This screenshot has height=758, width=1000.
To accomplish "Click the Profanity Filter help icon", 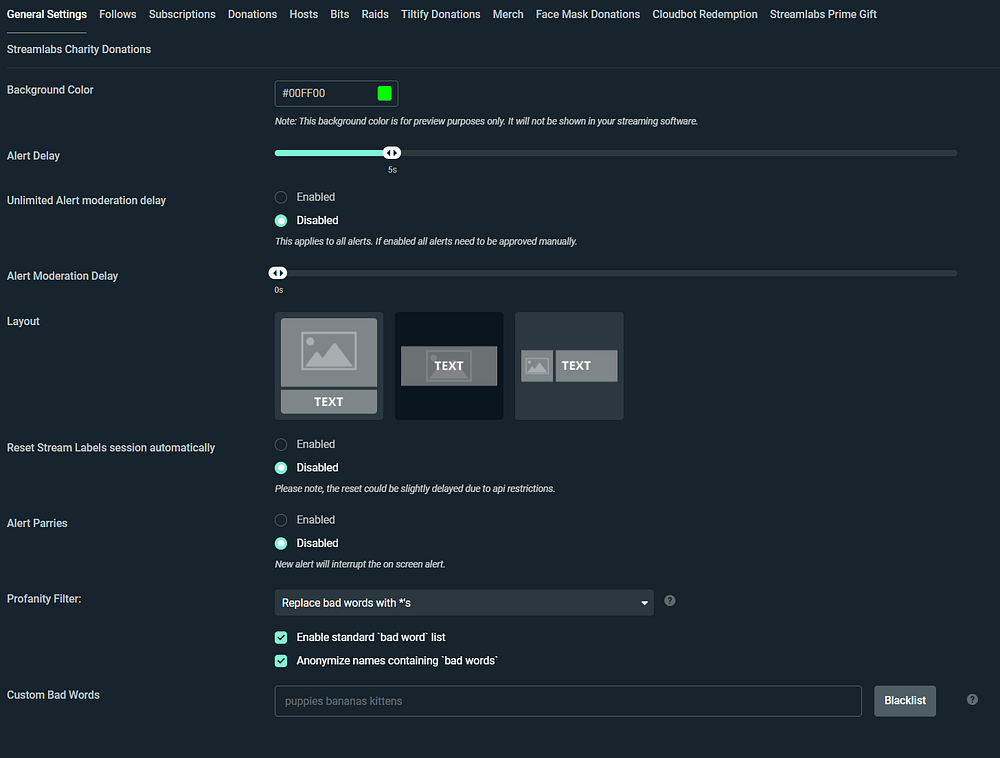I will [x=670, y=601].
